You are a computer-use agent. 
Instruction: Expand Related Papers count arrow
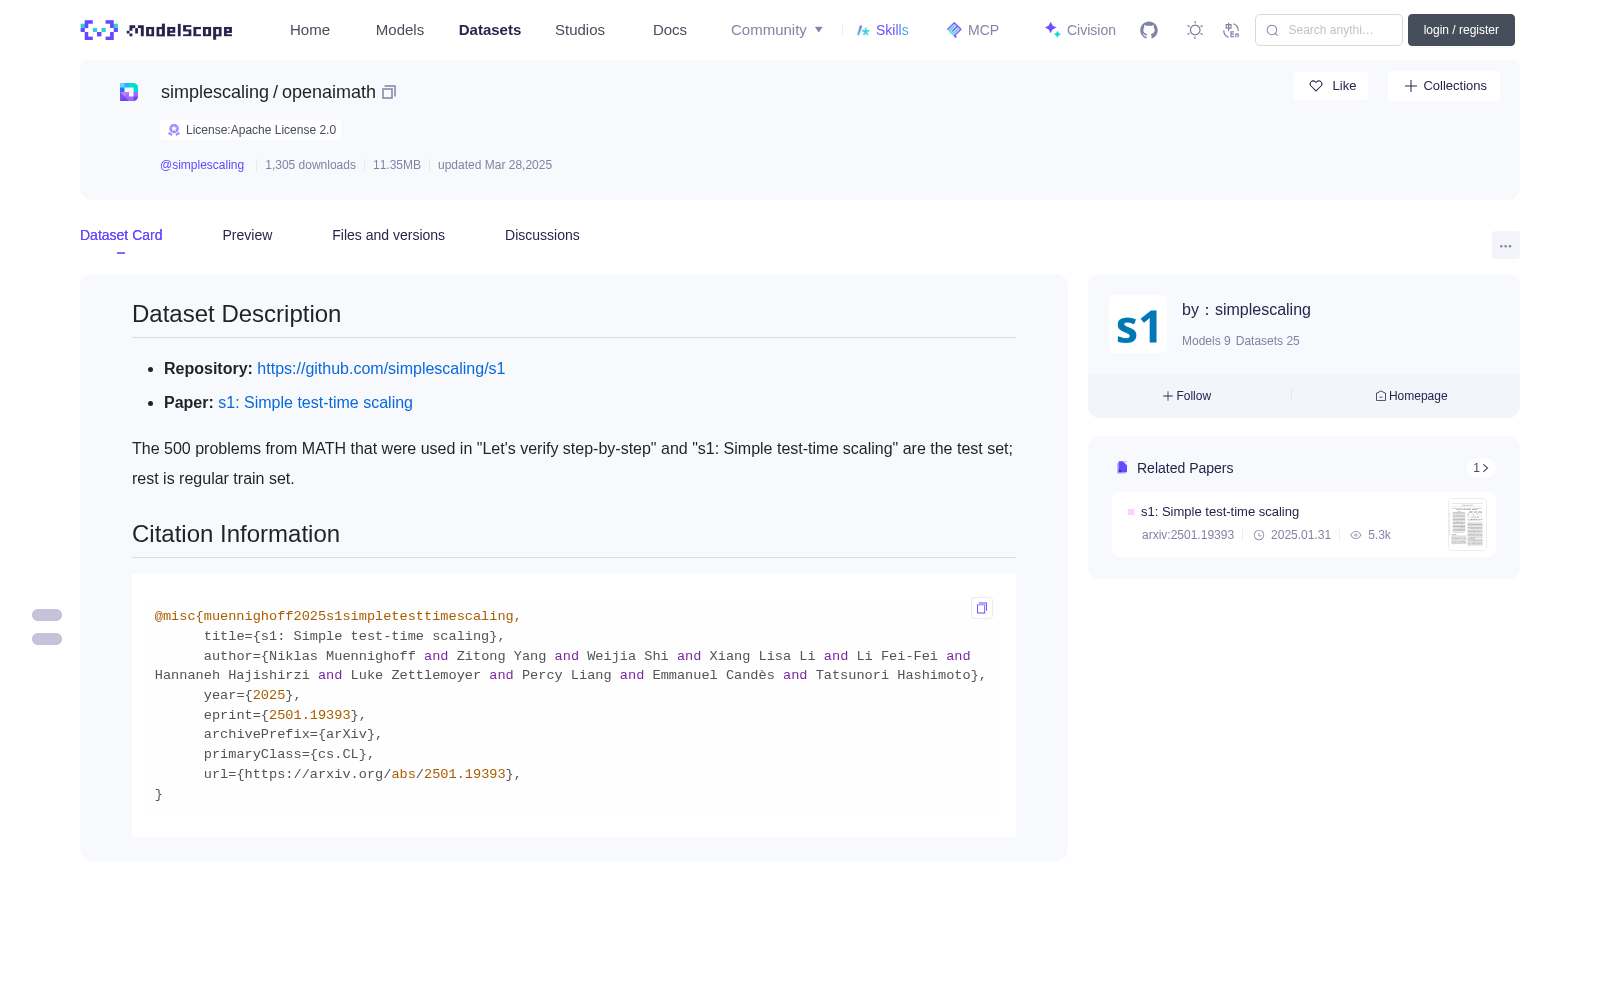[x=1481, y=468]
